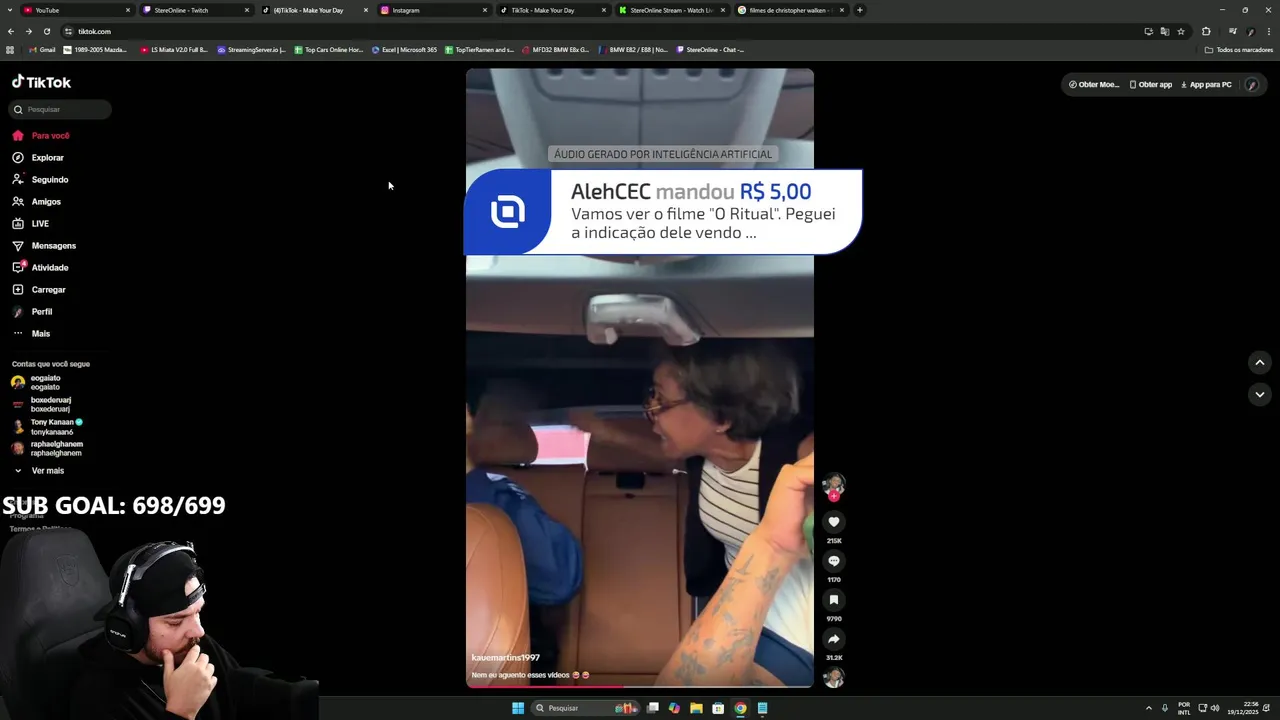
Task: Open followed account Tony Kanaan
Action: (46, 426)
